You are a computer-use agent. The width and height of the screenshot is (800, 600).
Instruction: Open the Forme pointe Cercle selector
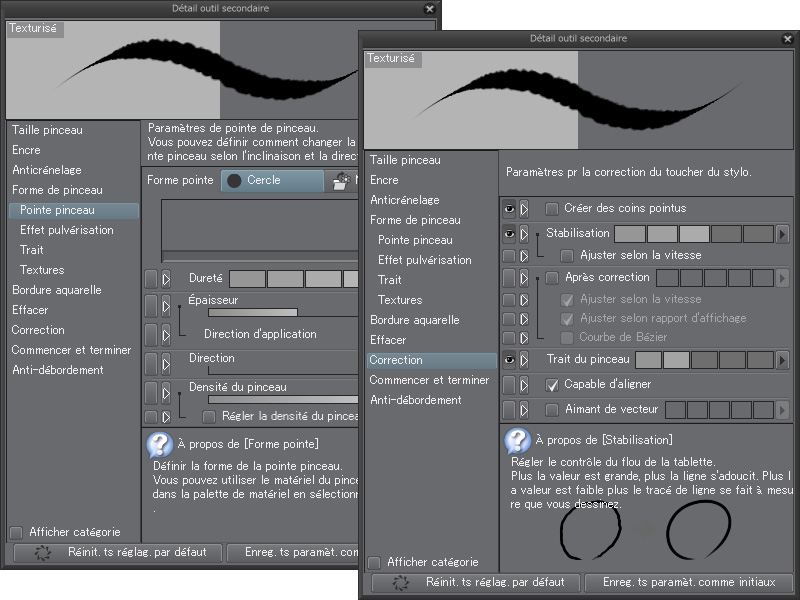(x=272, y=181)
